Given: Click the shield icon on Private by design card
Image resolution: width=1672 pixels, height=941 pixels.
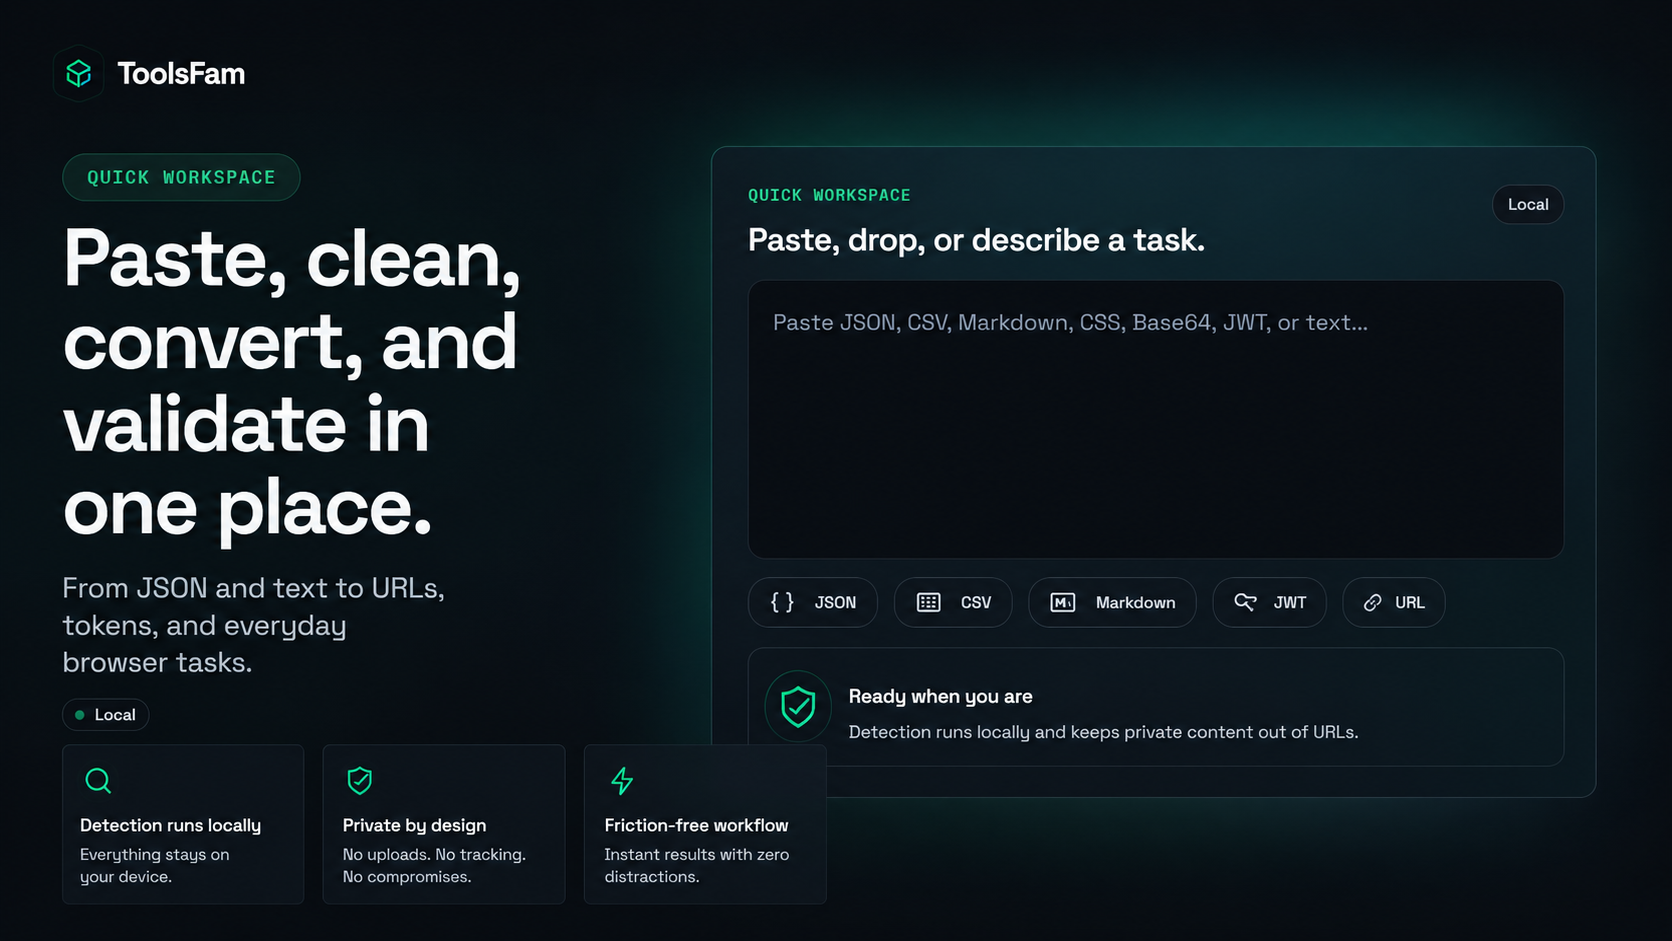Looking at the screenshot, I should [359, 780].
